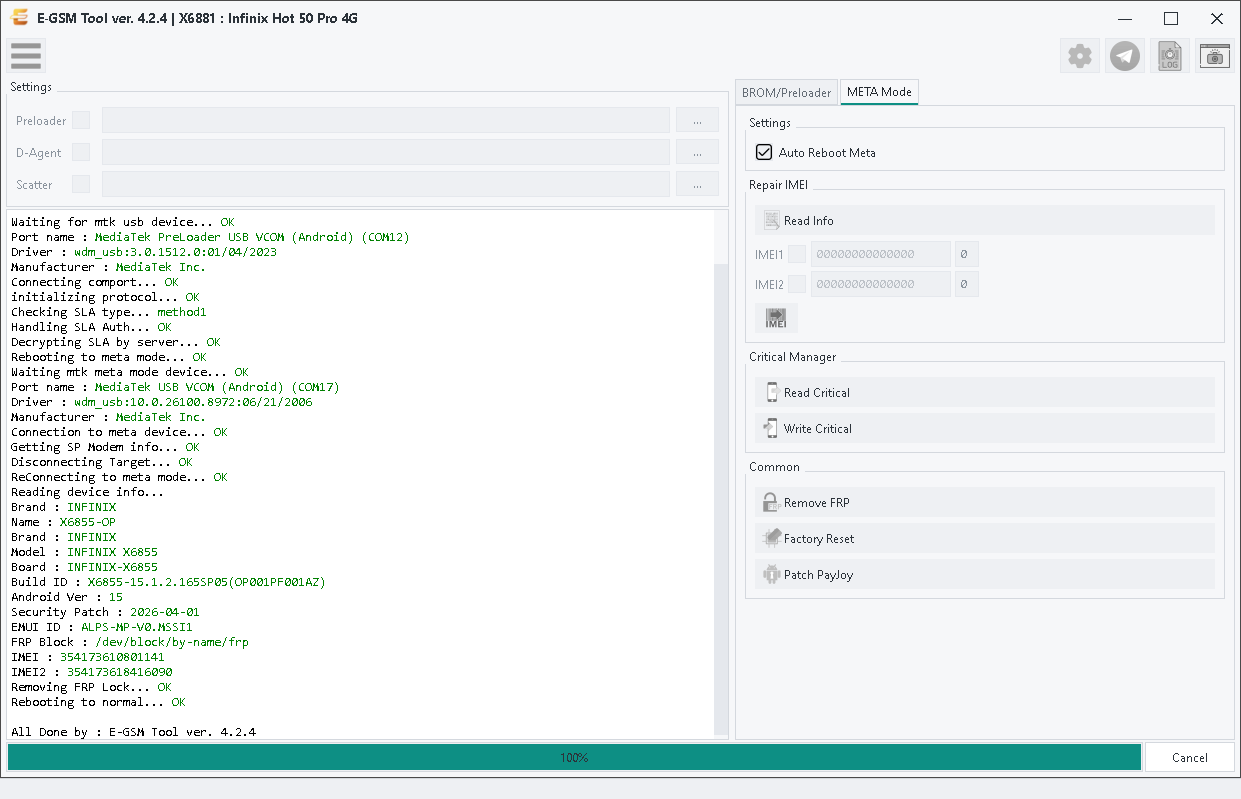
Task: Toggle the D-Agent checkbox
Action: click(x=81, y=152)
